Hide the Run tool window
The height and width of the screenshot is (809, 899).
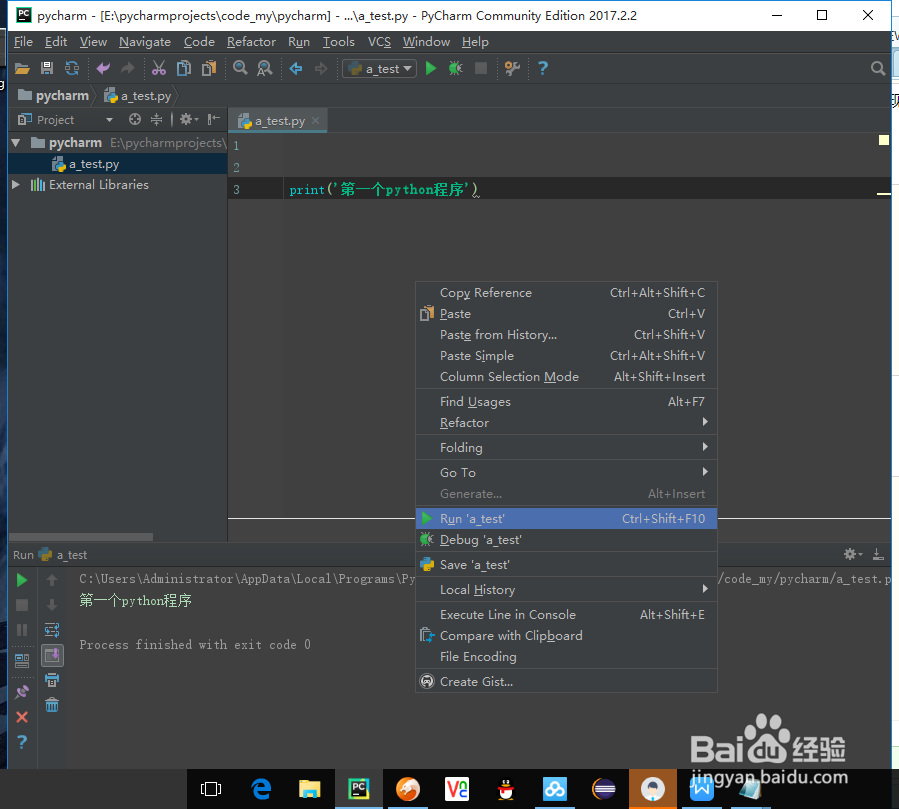pos(878,554)
